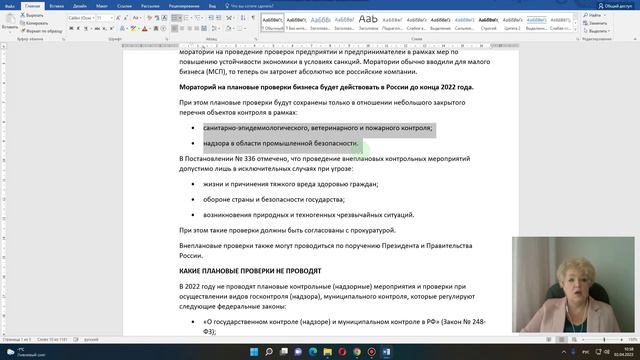Click the Общий доступ (Share) button

coord(615,6)
